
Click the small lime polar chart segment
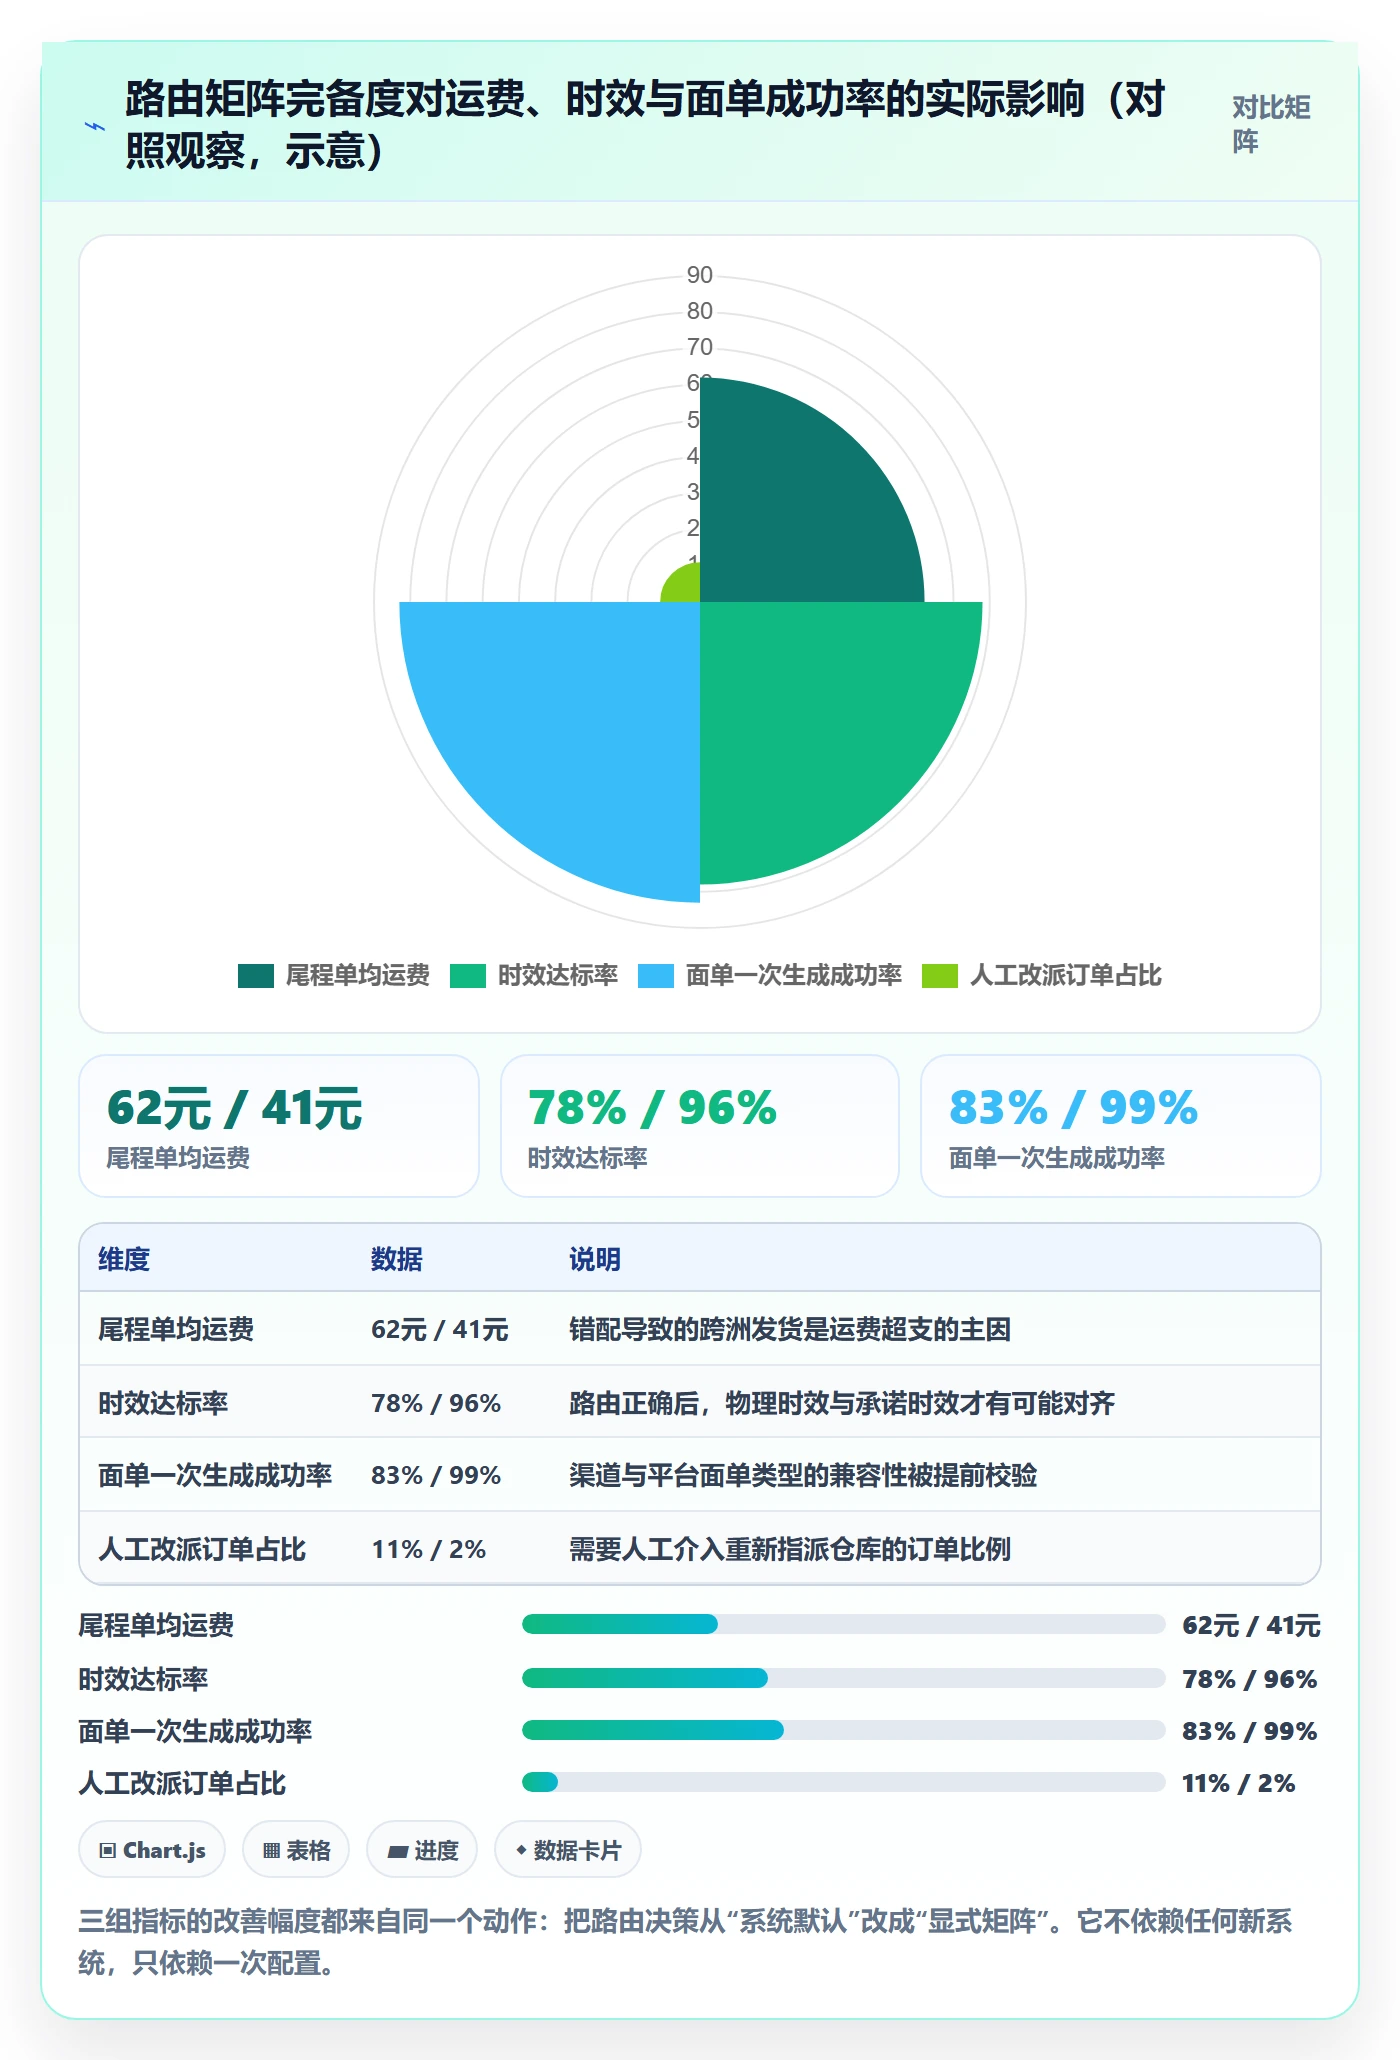coord(685,587)
